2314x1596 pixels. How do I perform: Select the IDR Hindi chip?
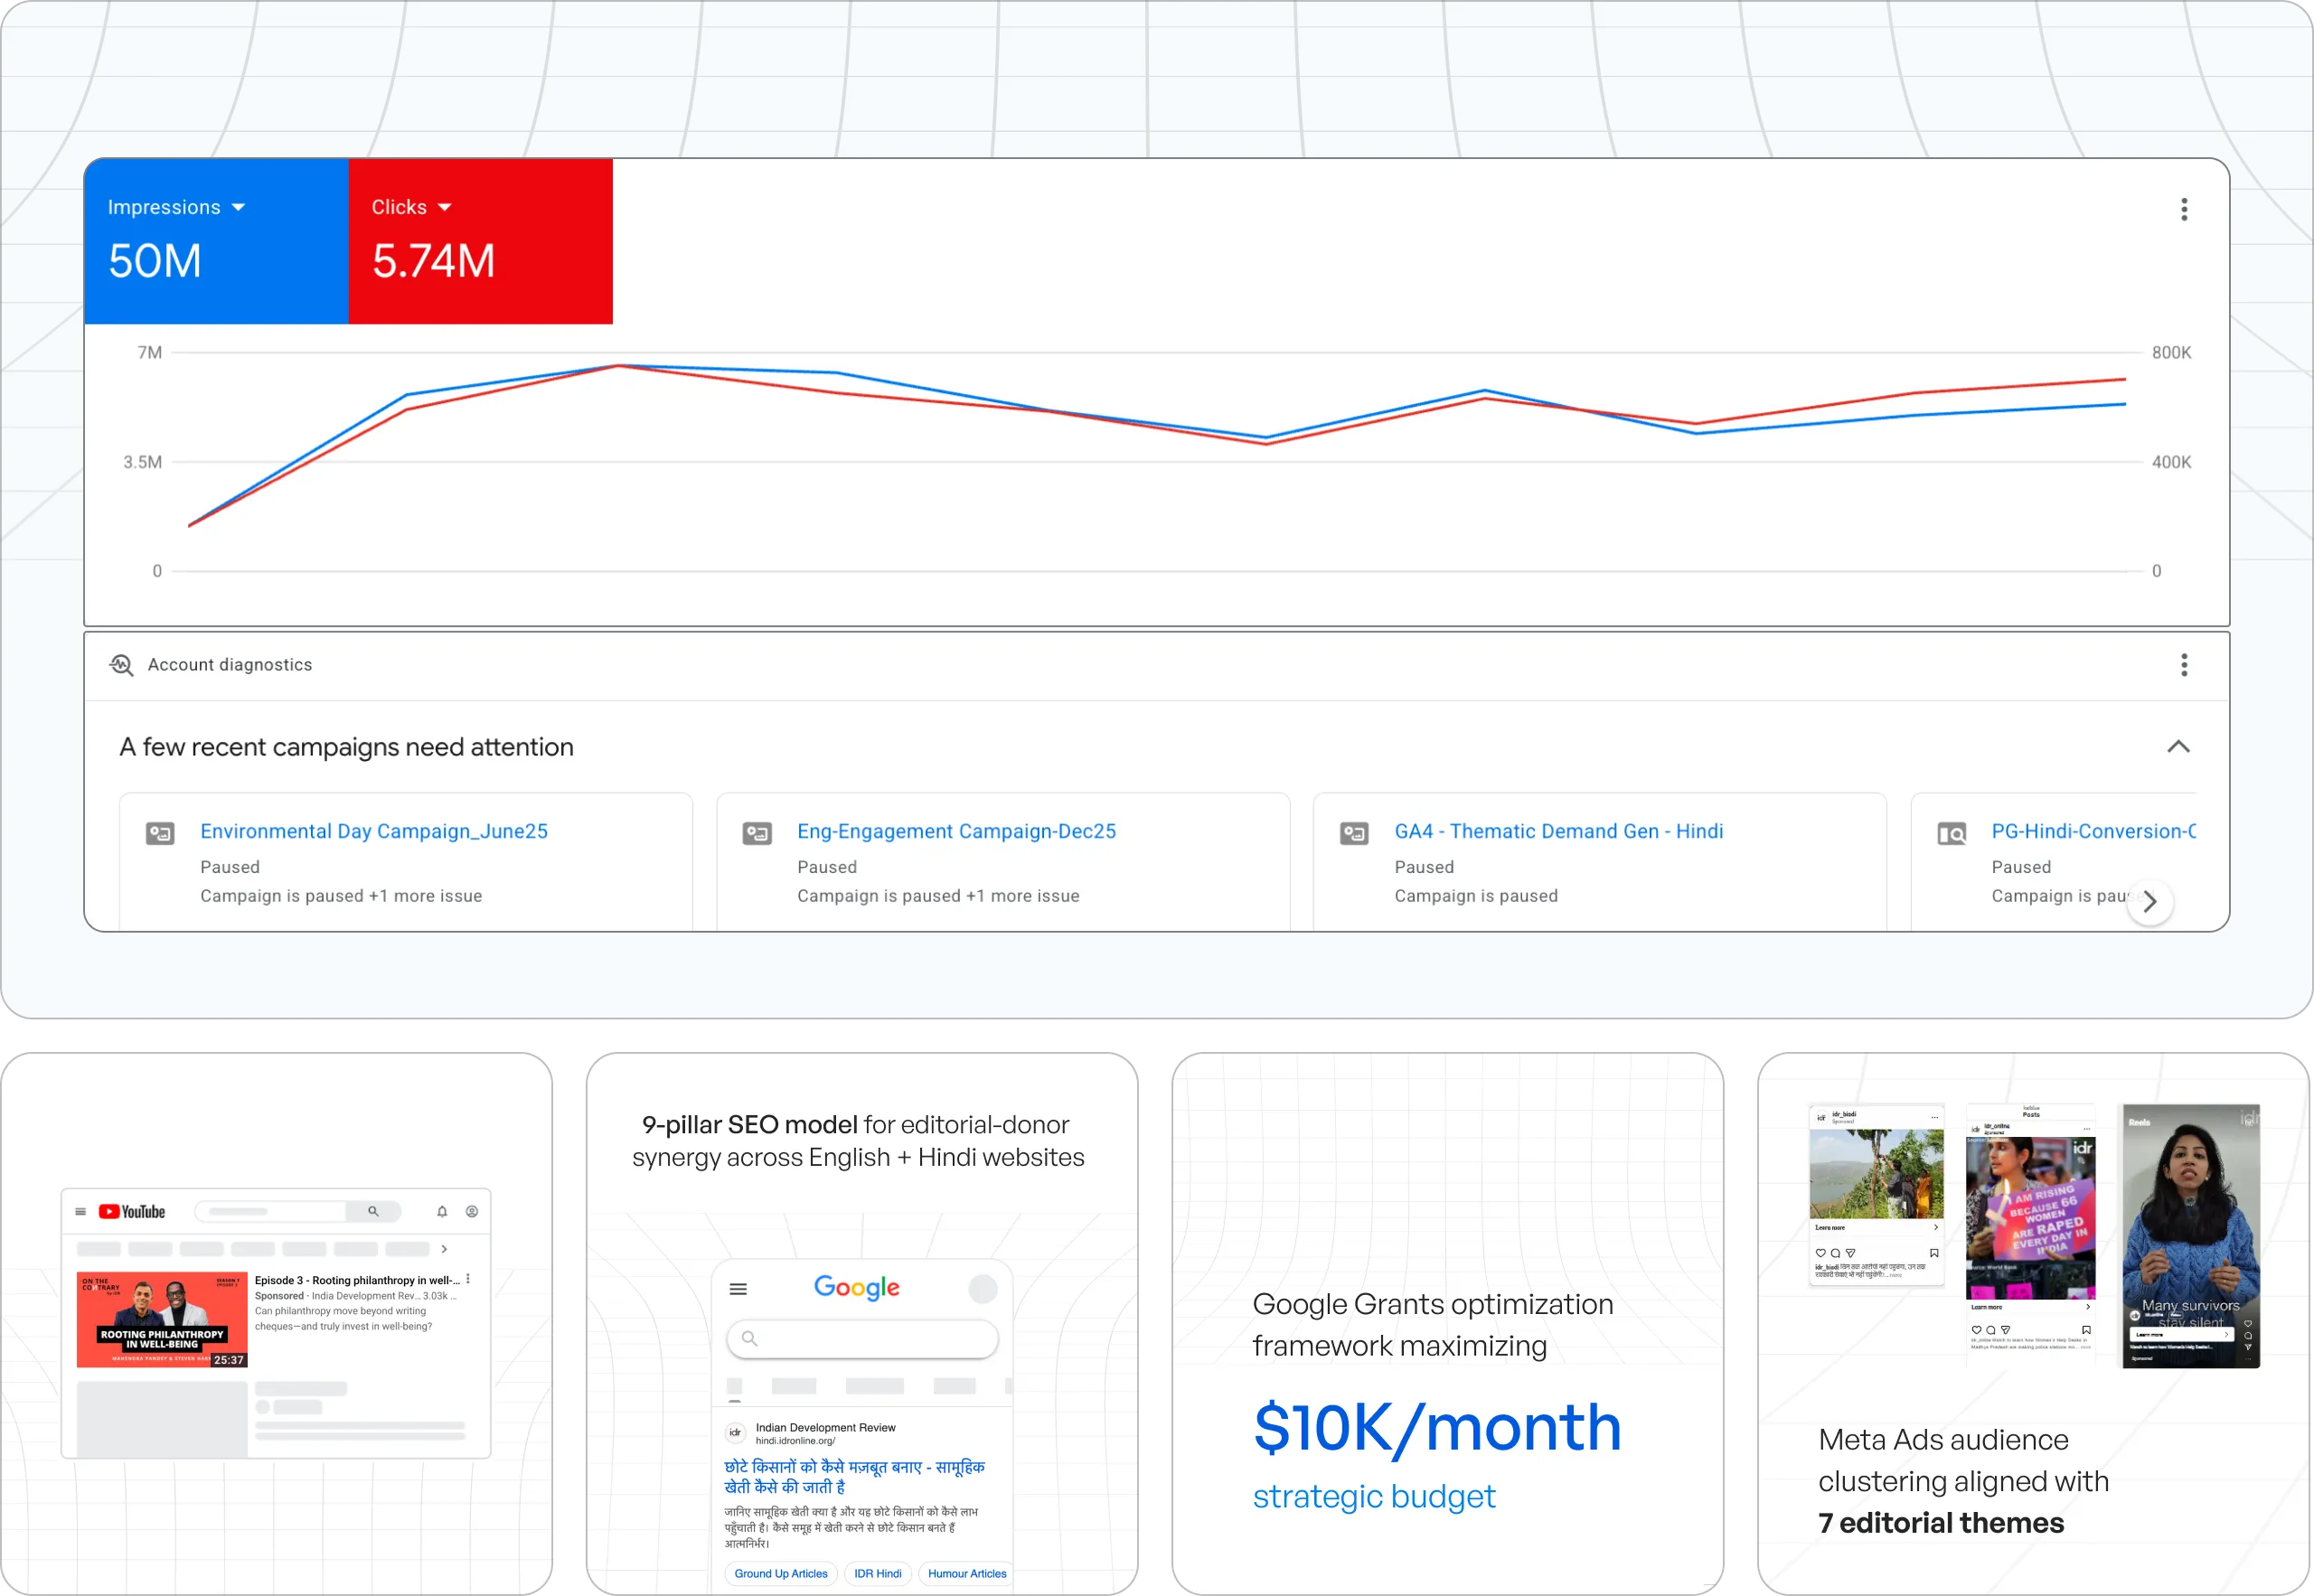coord(877,1573)
